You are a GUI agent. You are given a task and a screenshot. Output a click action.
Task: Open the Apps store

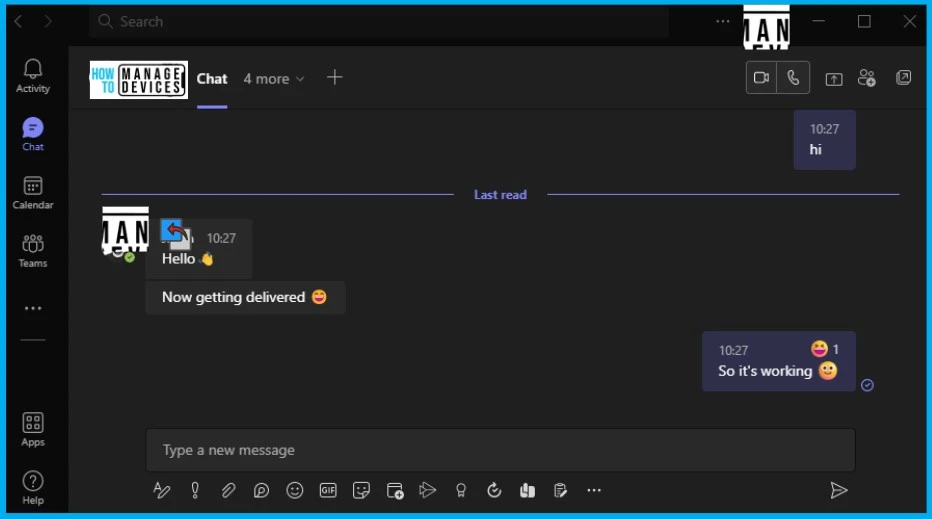click(x=33, y=430)
